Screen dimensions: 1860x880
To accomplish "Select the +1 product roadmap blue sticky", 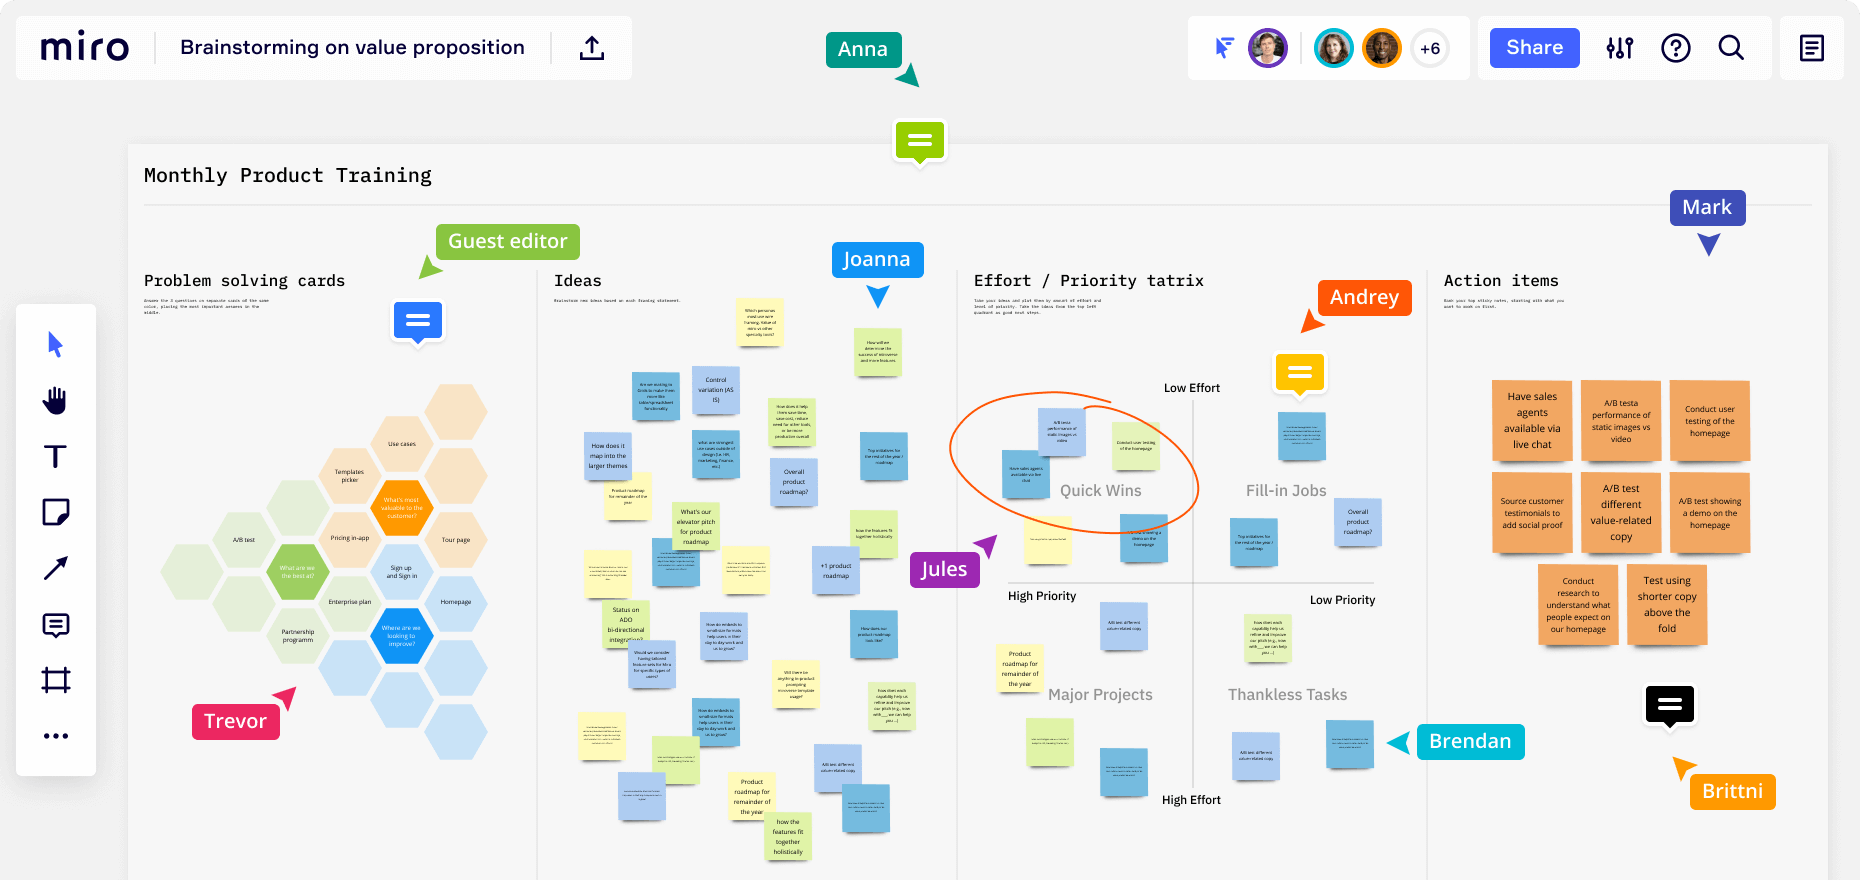I will [836, 571].
